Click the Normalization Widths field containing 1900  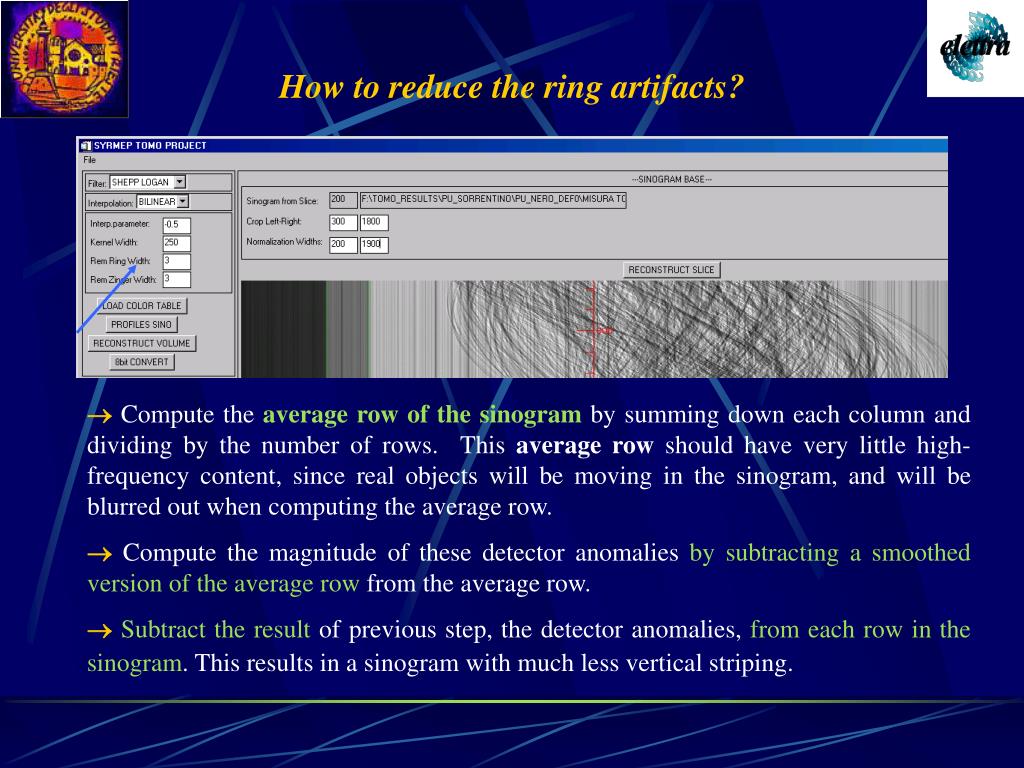(x=374, y=245)
